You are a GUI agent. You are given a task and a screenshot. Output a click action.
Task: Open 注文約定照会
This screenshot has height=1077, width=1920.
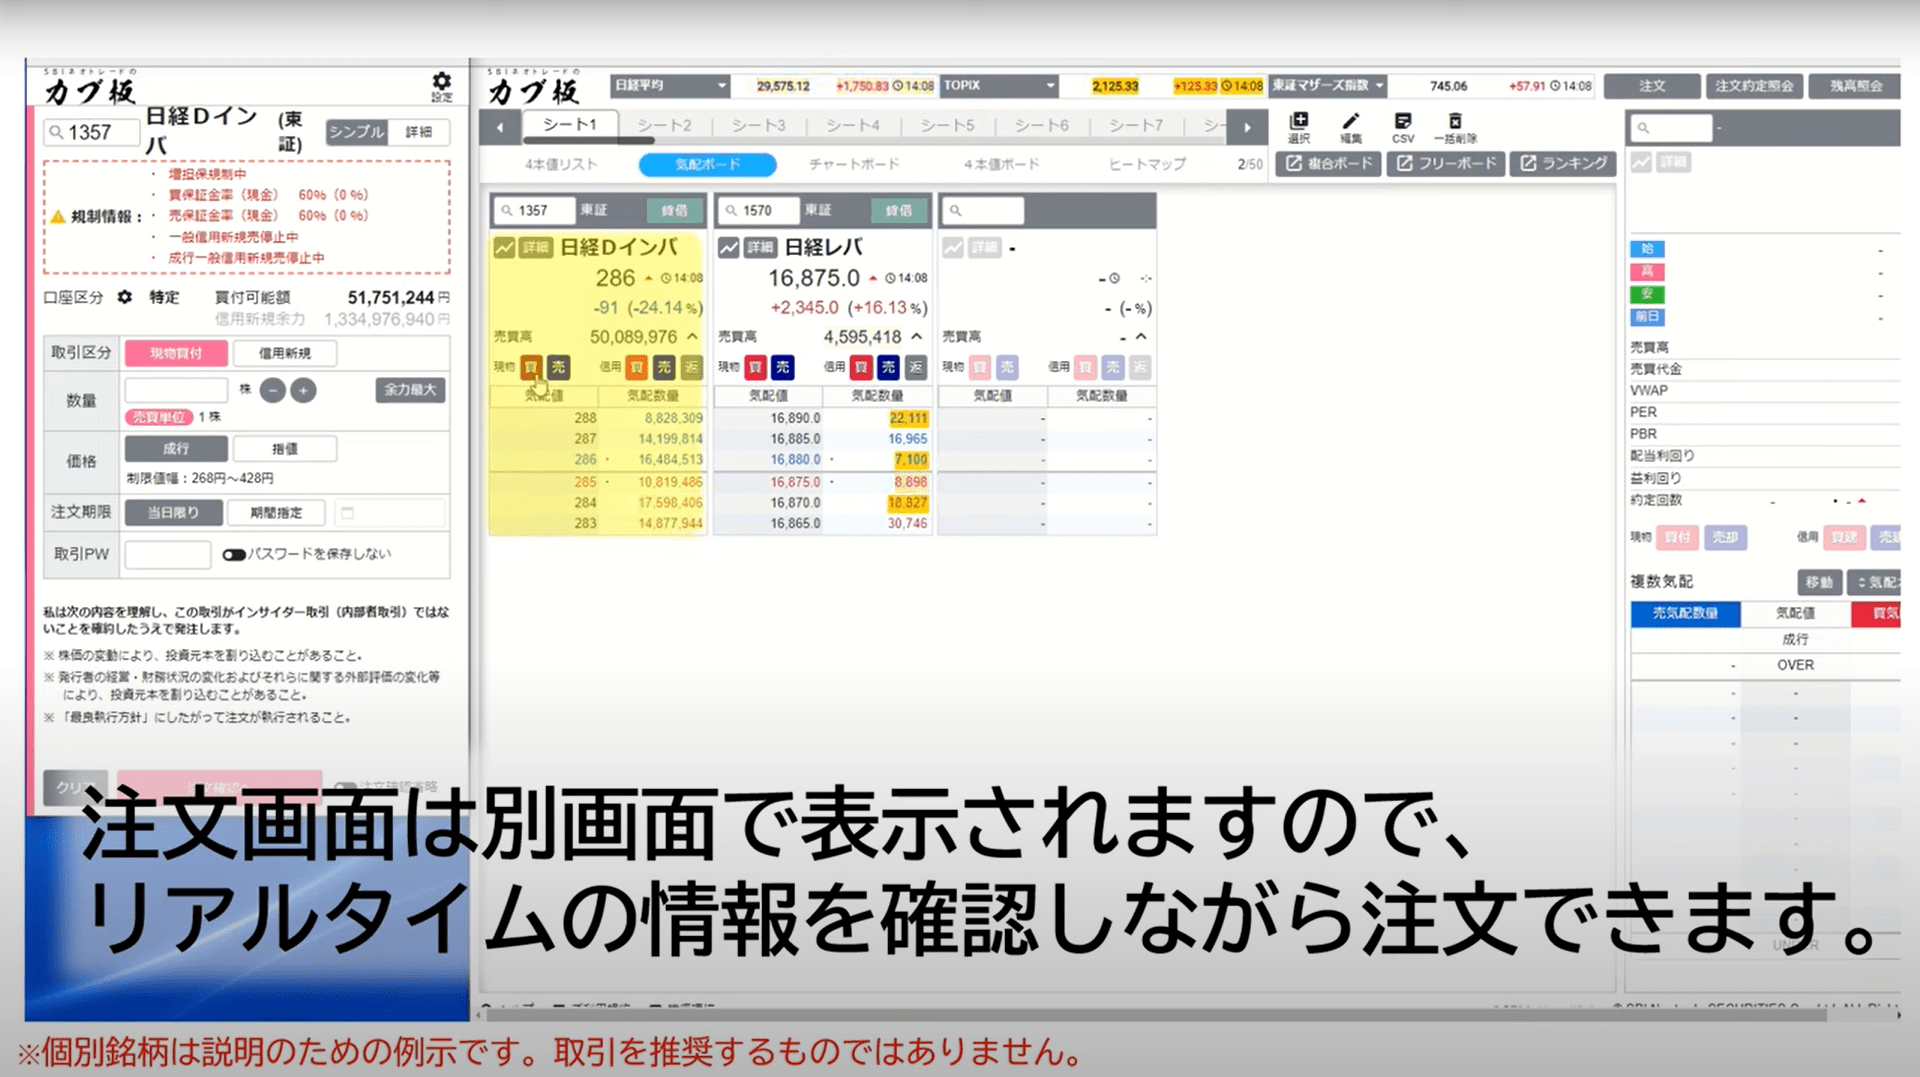(1754, 86)
